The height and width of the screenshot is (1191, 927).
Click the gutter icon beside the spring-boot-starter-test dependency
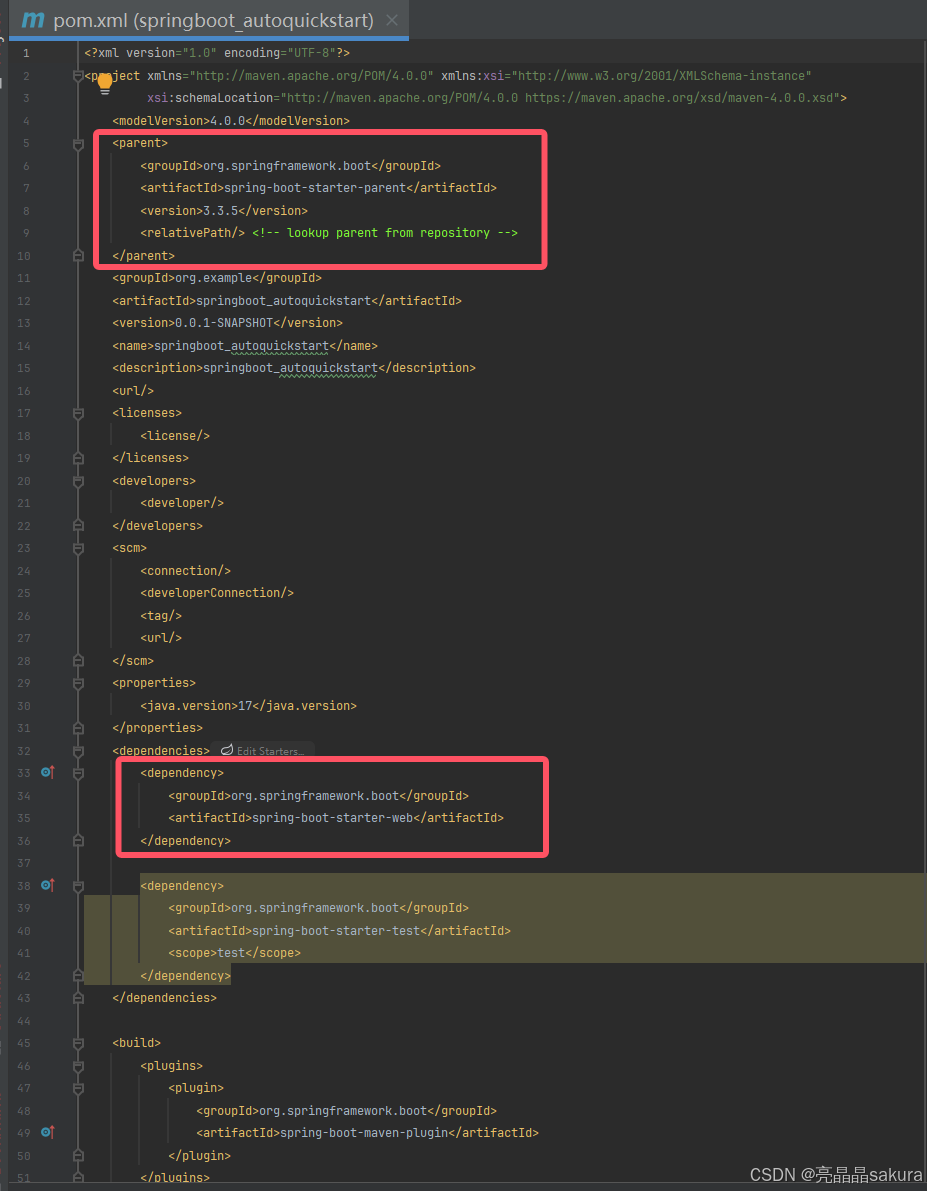click(x=47, y=885)
